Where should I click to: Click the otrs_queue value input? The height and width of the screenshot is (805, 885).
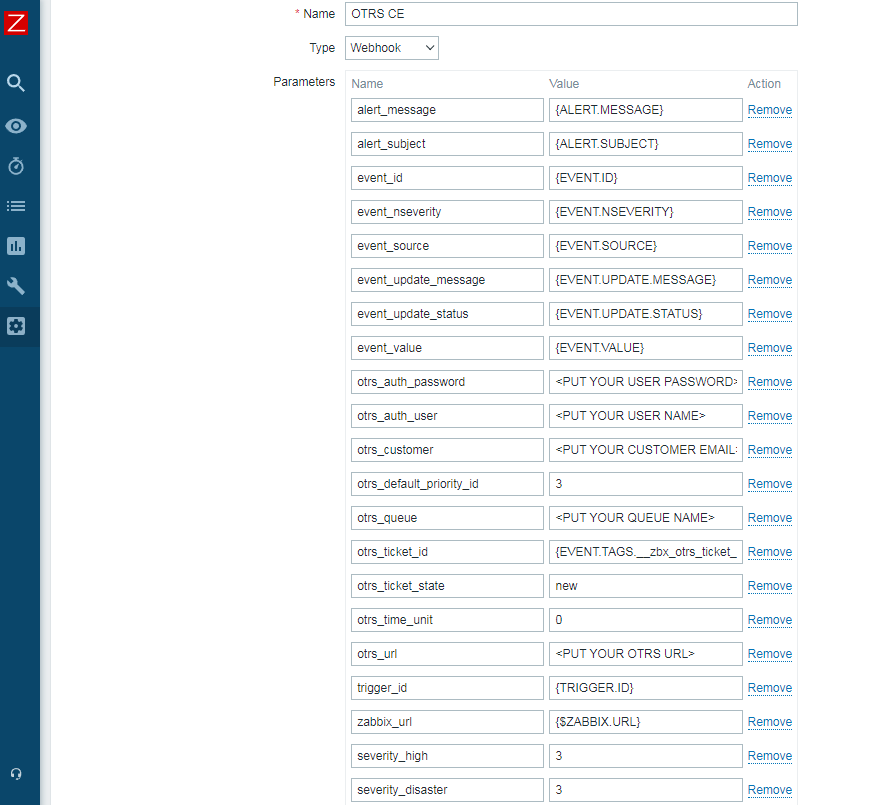pyautogui.click(x=645, y=518)
